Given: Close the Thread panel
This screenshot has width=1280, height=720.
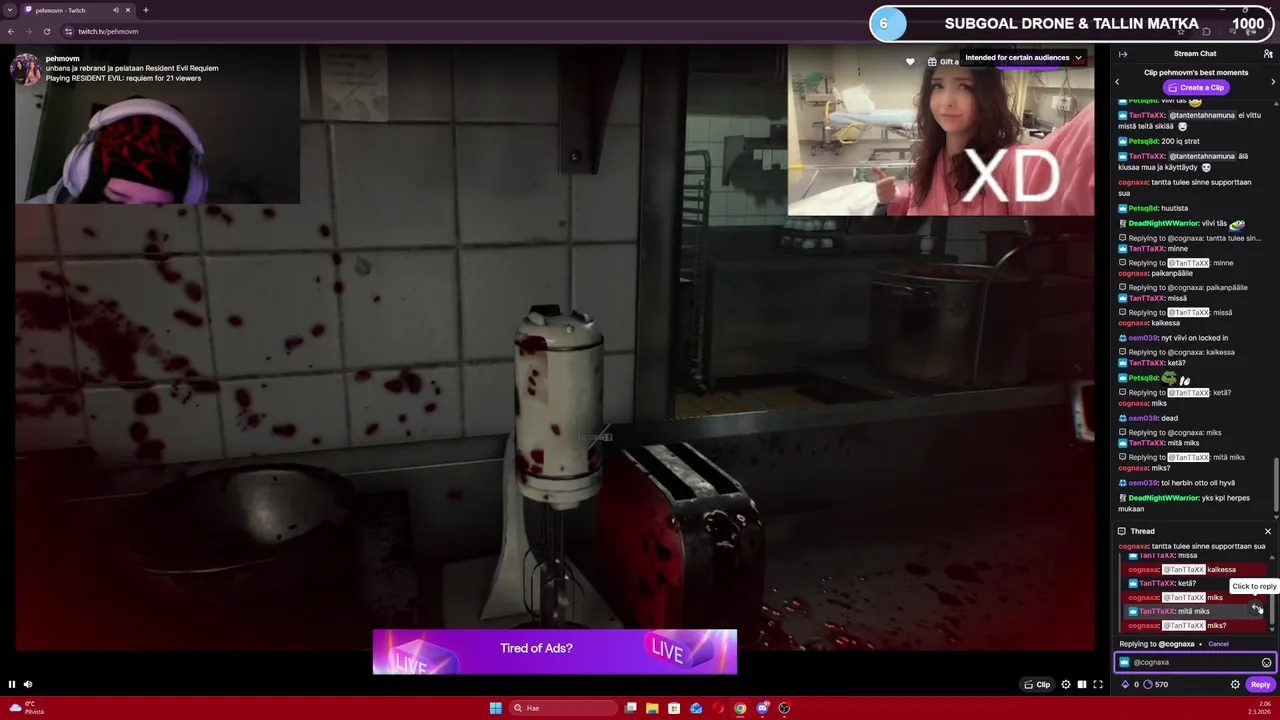Looking at the screenshot, I should [x=1268, y=531].
